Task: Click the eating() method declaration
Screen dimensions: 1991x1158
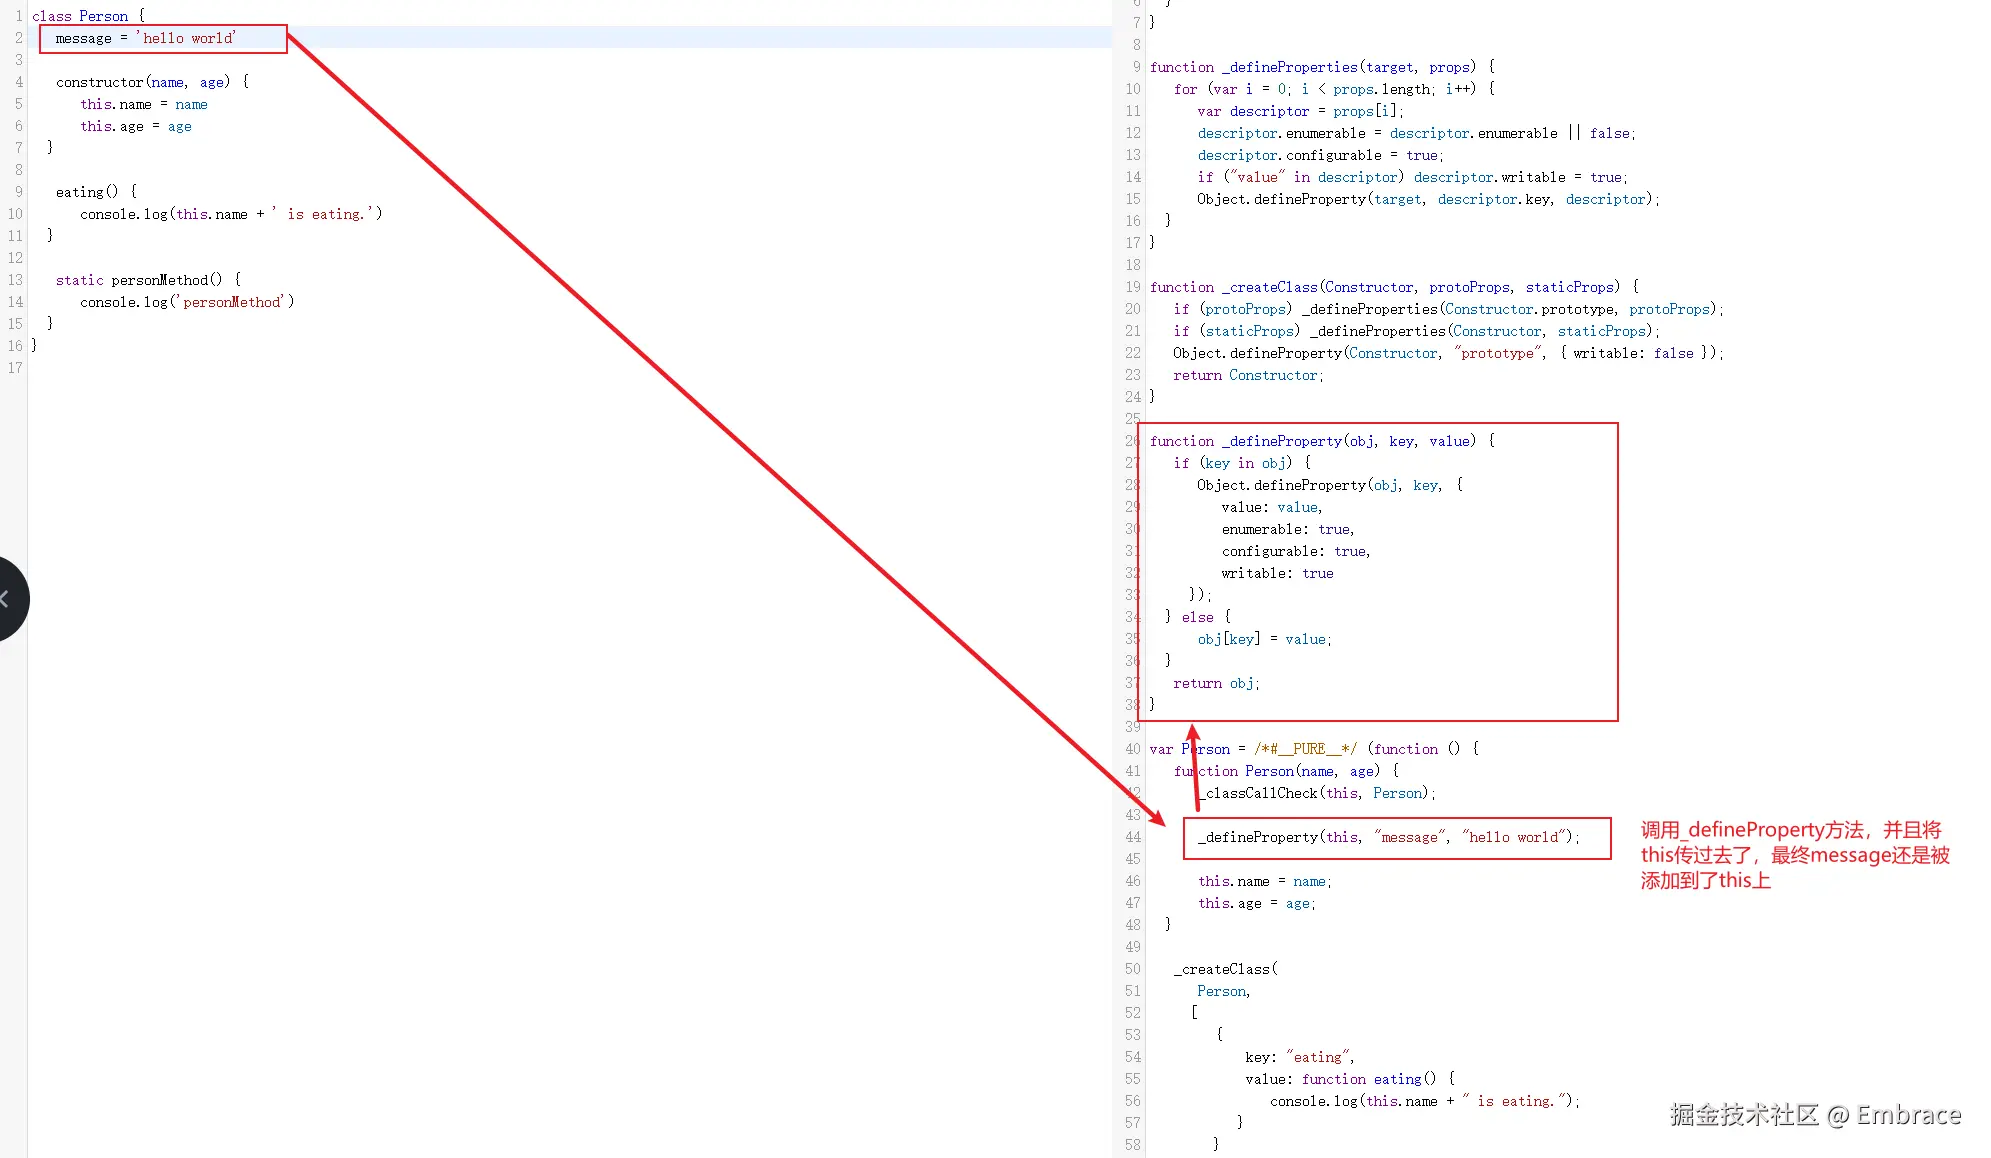Action: click(x=96, y=192)
